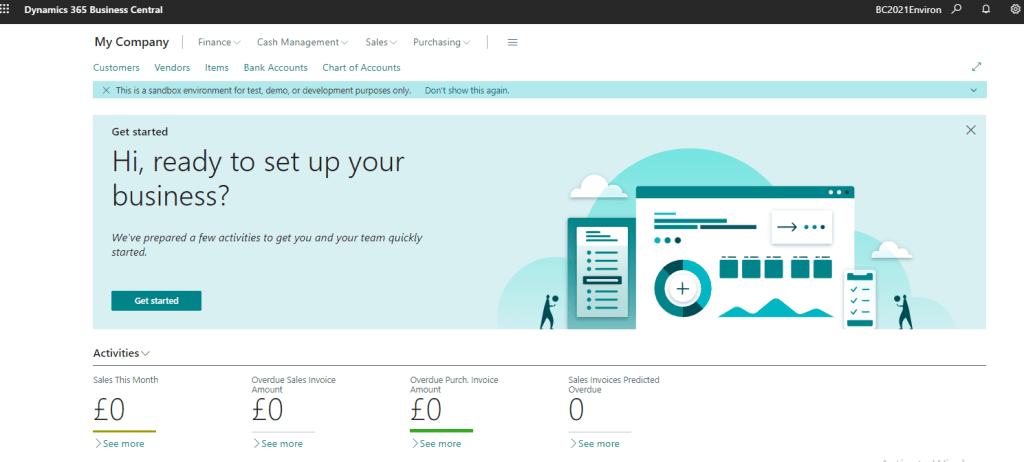Click the expand page arrows icon
This screenshot has height=462, width=1024.
[x=976, y=67]
